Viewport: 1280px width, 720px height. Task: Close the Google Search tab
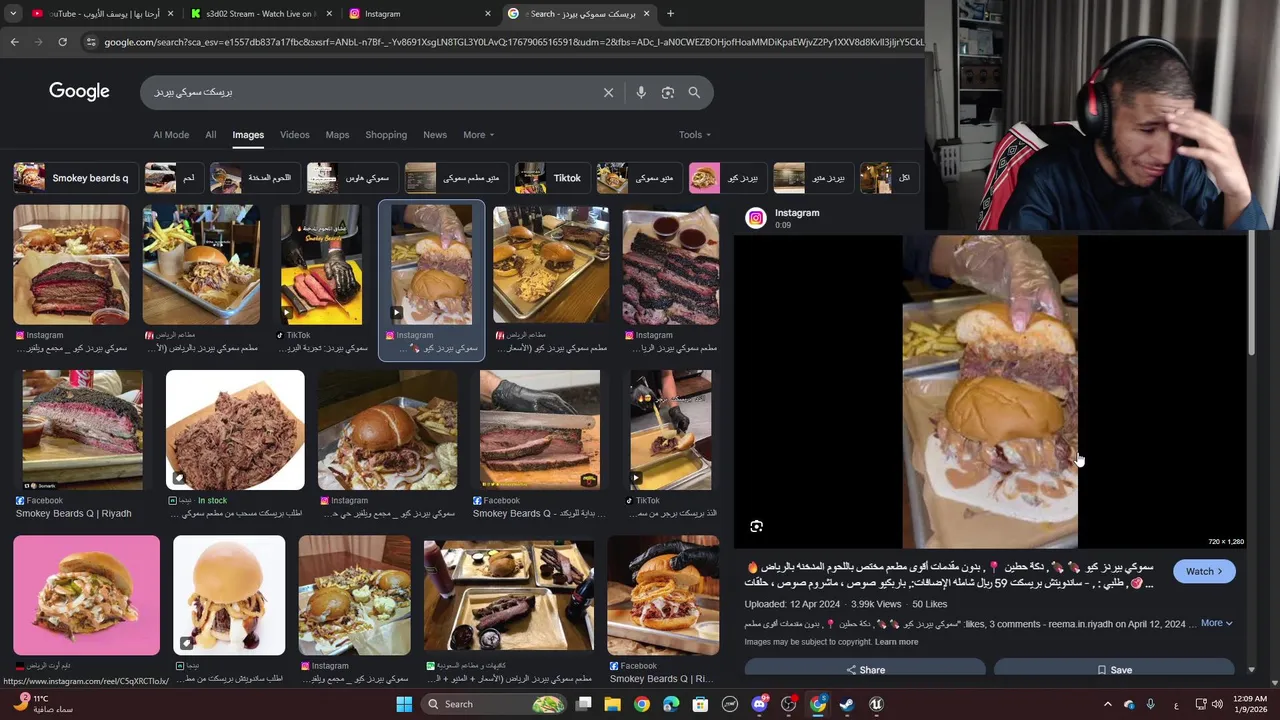tap(647, 14)
